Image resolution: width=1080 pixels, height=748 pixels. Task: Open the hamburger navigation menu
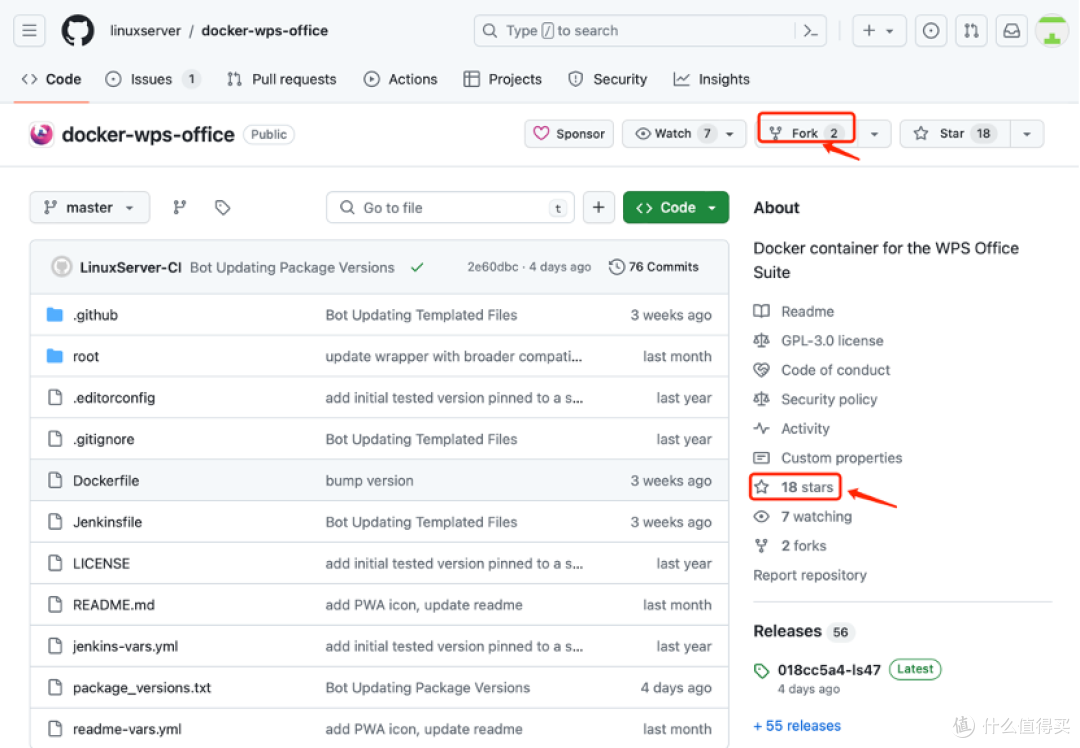(x=29, y=30)
